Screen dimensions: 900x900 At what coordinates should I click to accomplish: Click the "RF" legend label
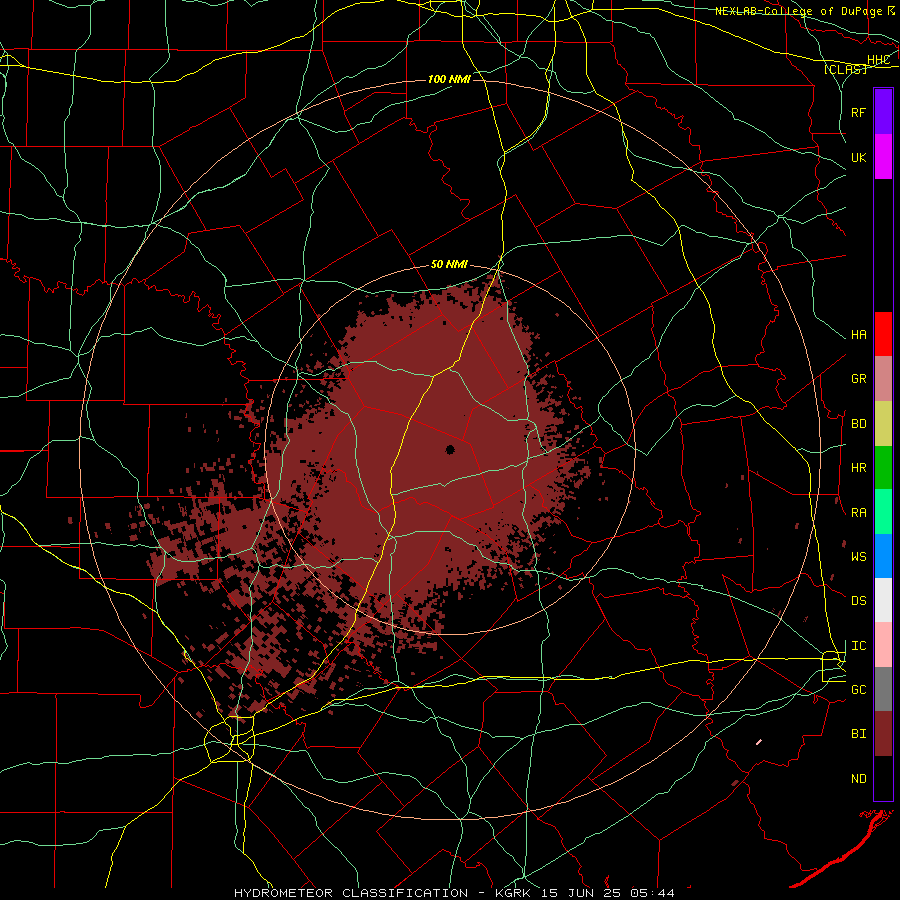(x=858, y=112)
